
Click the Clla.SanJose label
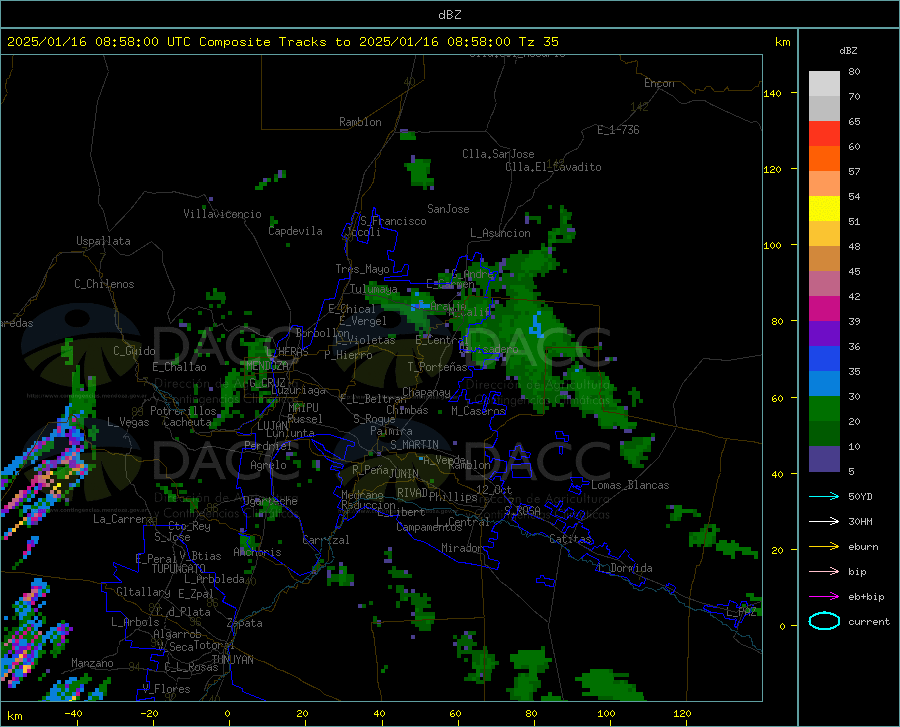coord(498,154)
